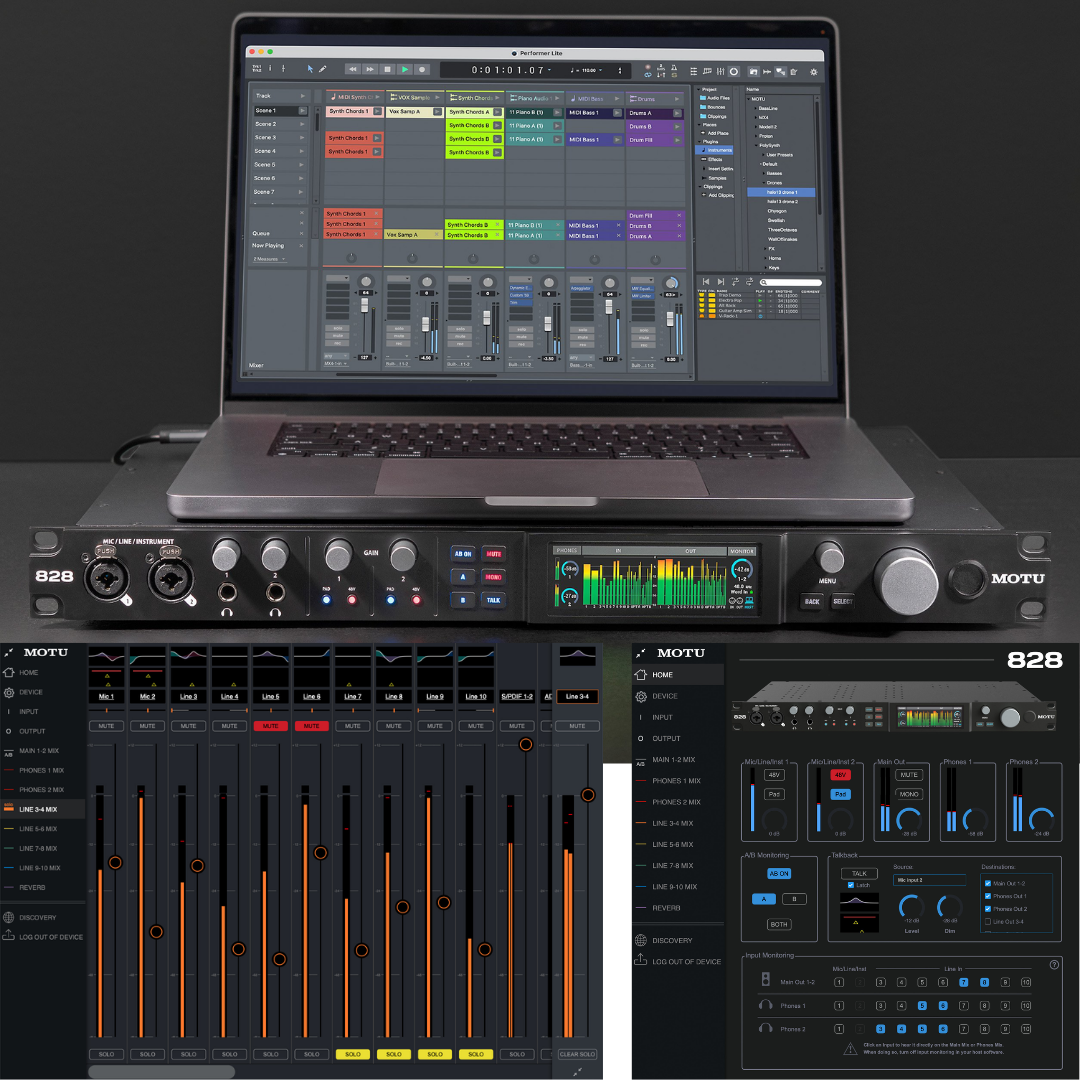
Task: Disable the Pad on Mic/Line/Inst 2
Action: click(x=840, y=794)
